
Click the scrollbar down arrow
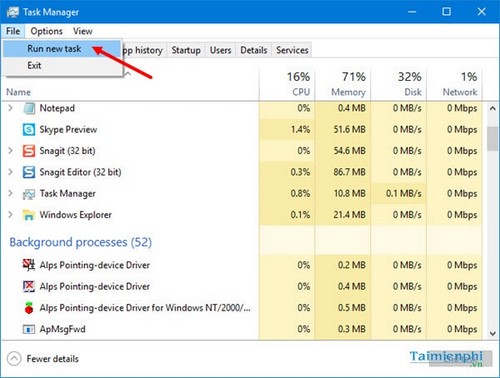[492, 333]
